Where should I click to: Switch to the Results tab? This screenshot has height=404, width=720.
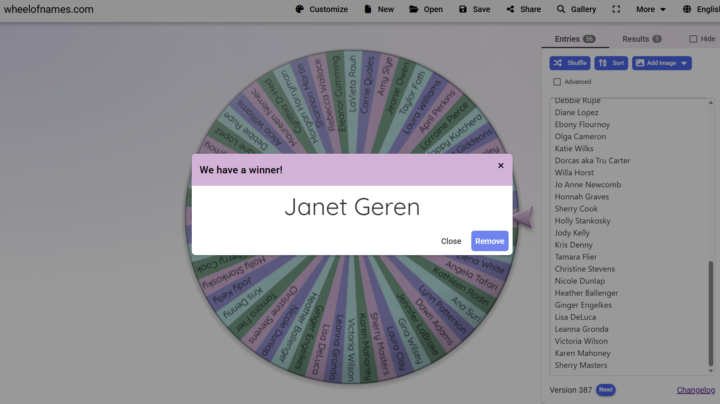click(x=641, y=39)
